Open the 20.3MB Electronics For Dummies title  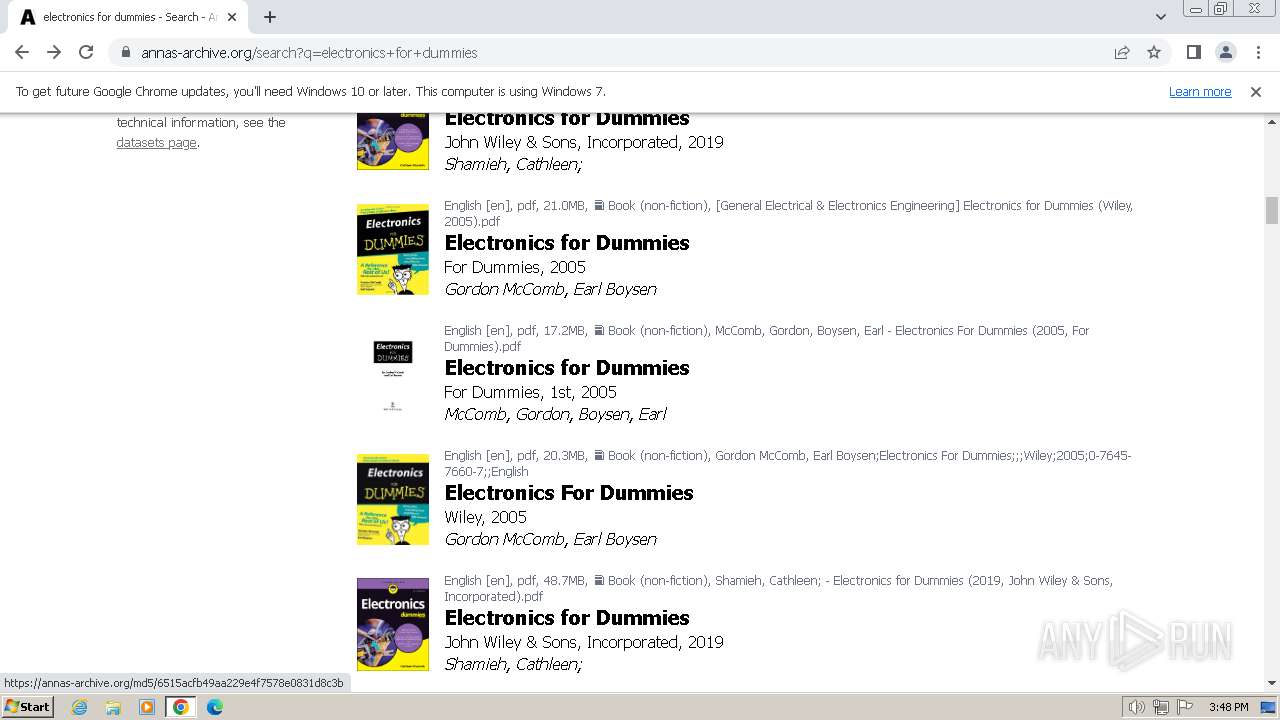point(569,493)
